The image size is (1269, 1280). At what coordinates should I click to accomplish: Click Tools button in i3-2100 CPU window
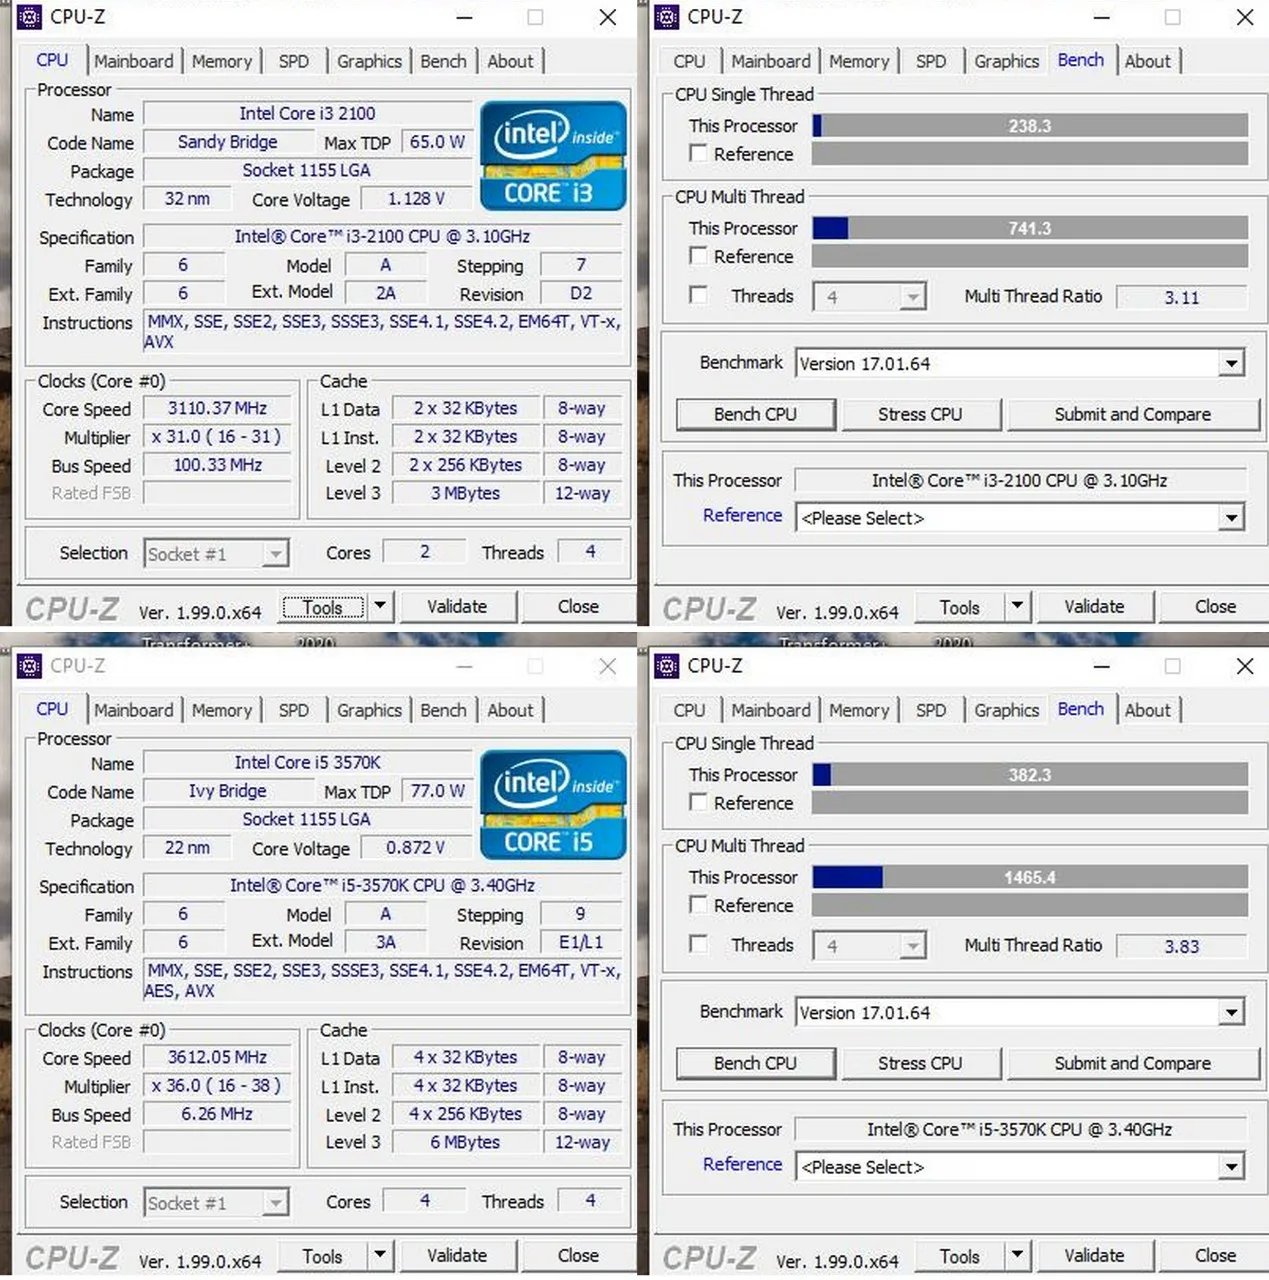click(322, 606)
